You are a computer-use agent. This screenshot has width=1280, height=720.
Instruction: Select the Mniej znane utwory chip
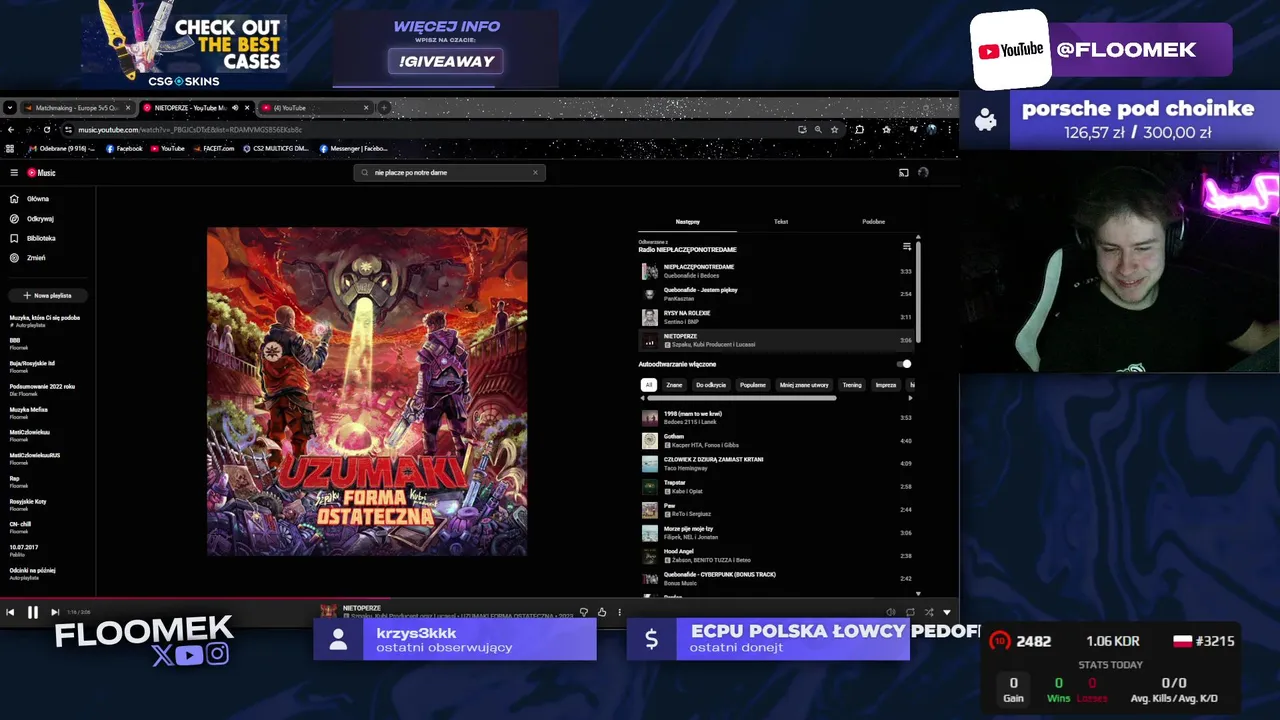pos(804,385)
